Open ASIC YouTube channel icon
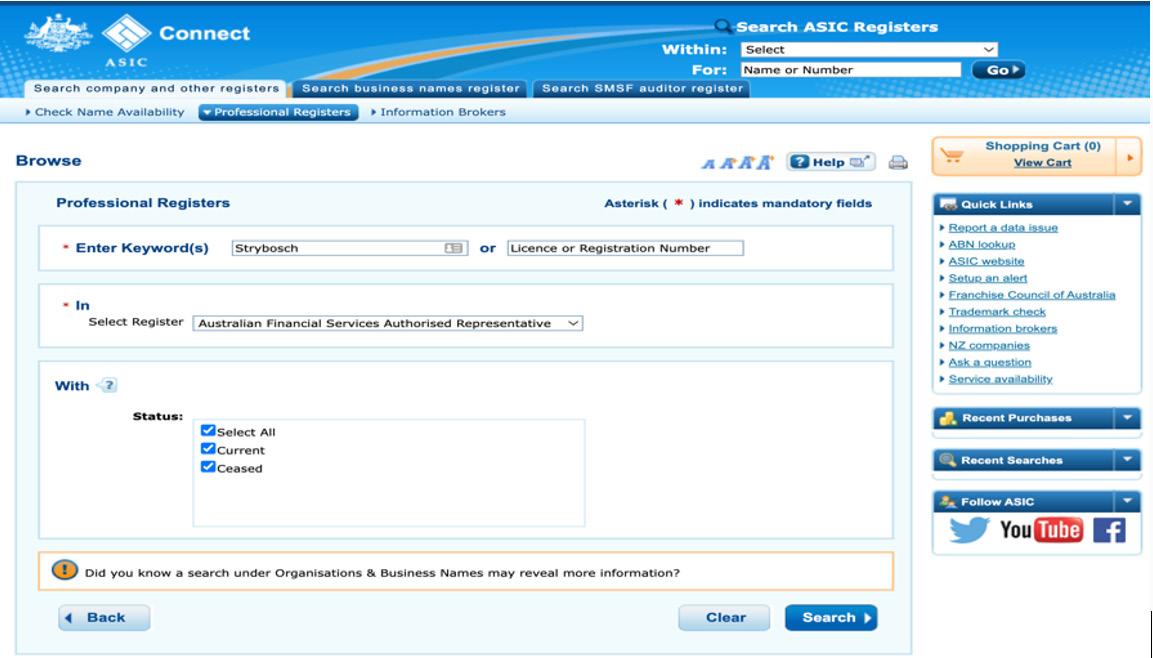This screenshot has width=1153, height=658. pyautogui.click(x=1040, y=529)
